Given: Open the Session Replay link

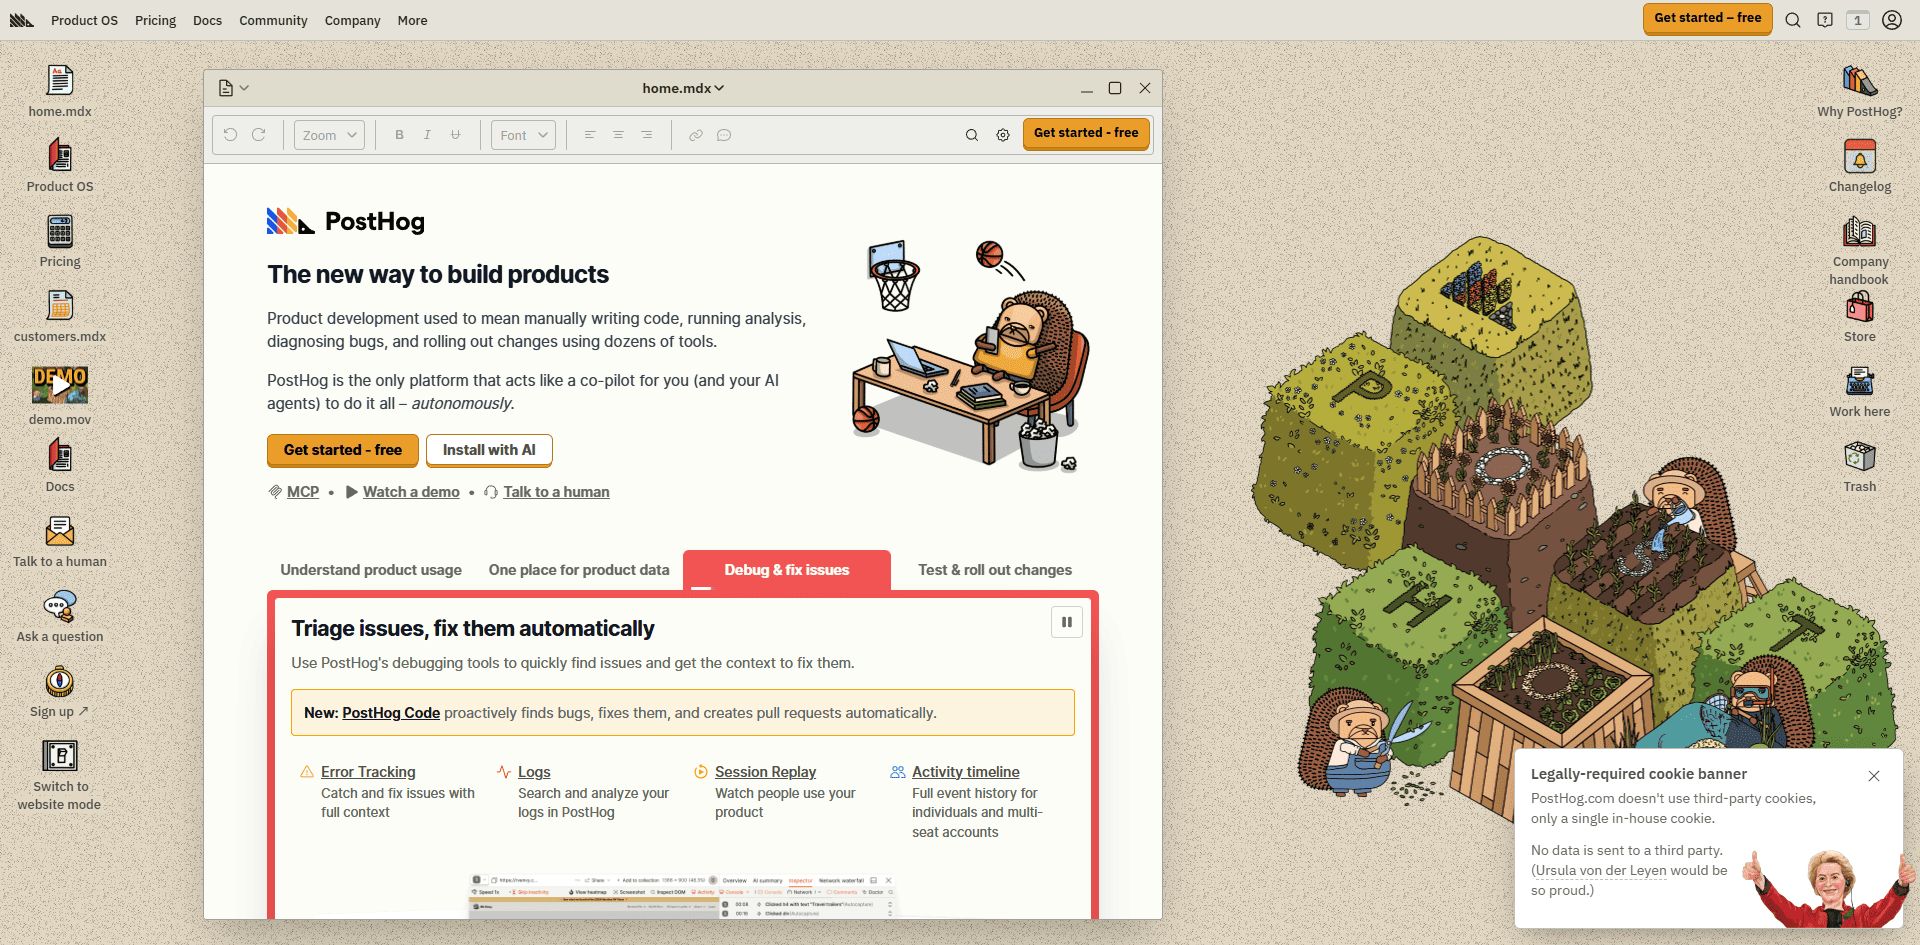Looking at the screenshot, I should pos(765,772).
